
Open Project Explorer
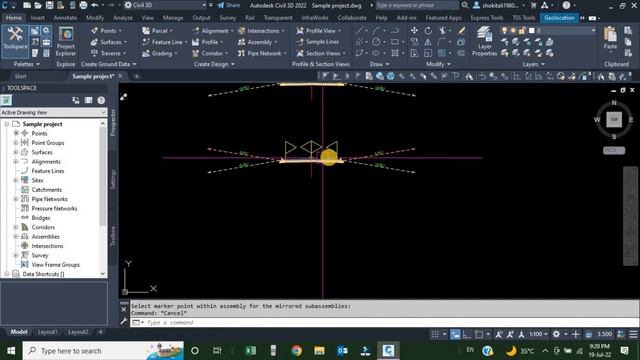(66, 42)
